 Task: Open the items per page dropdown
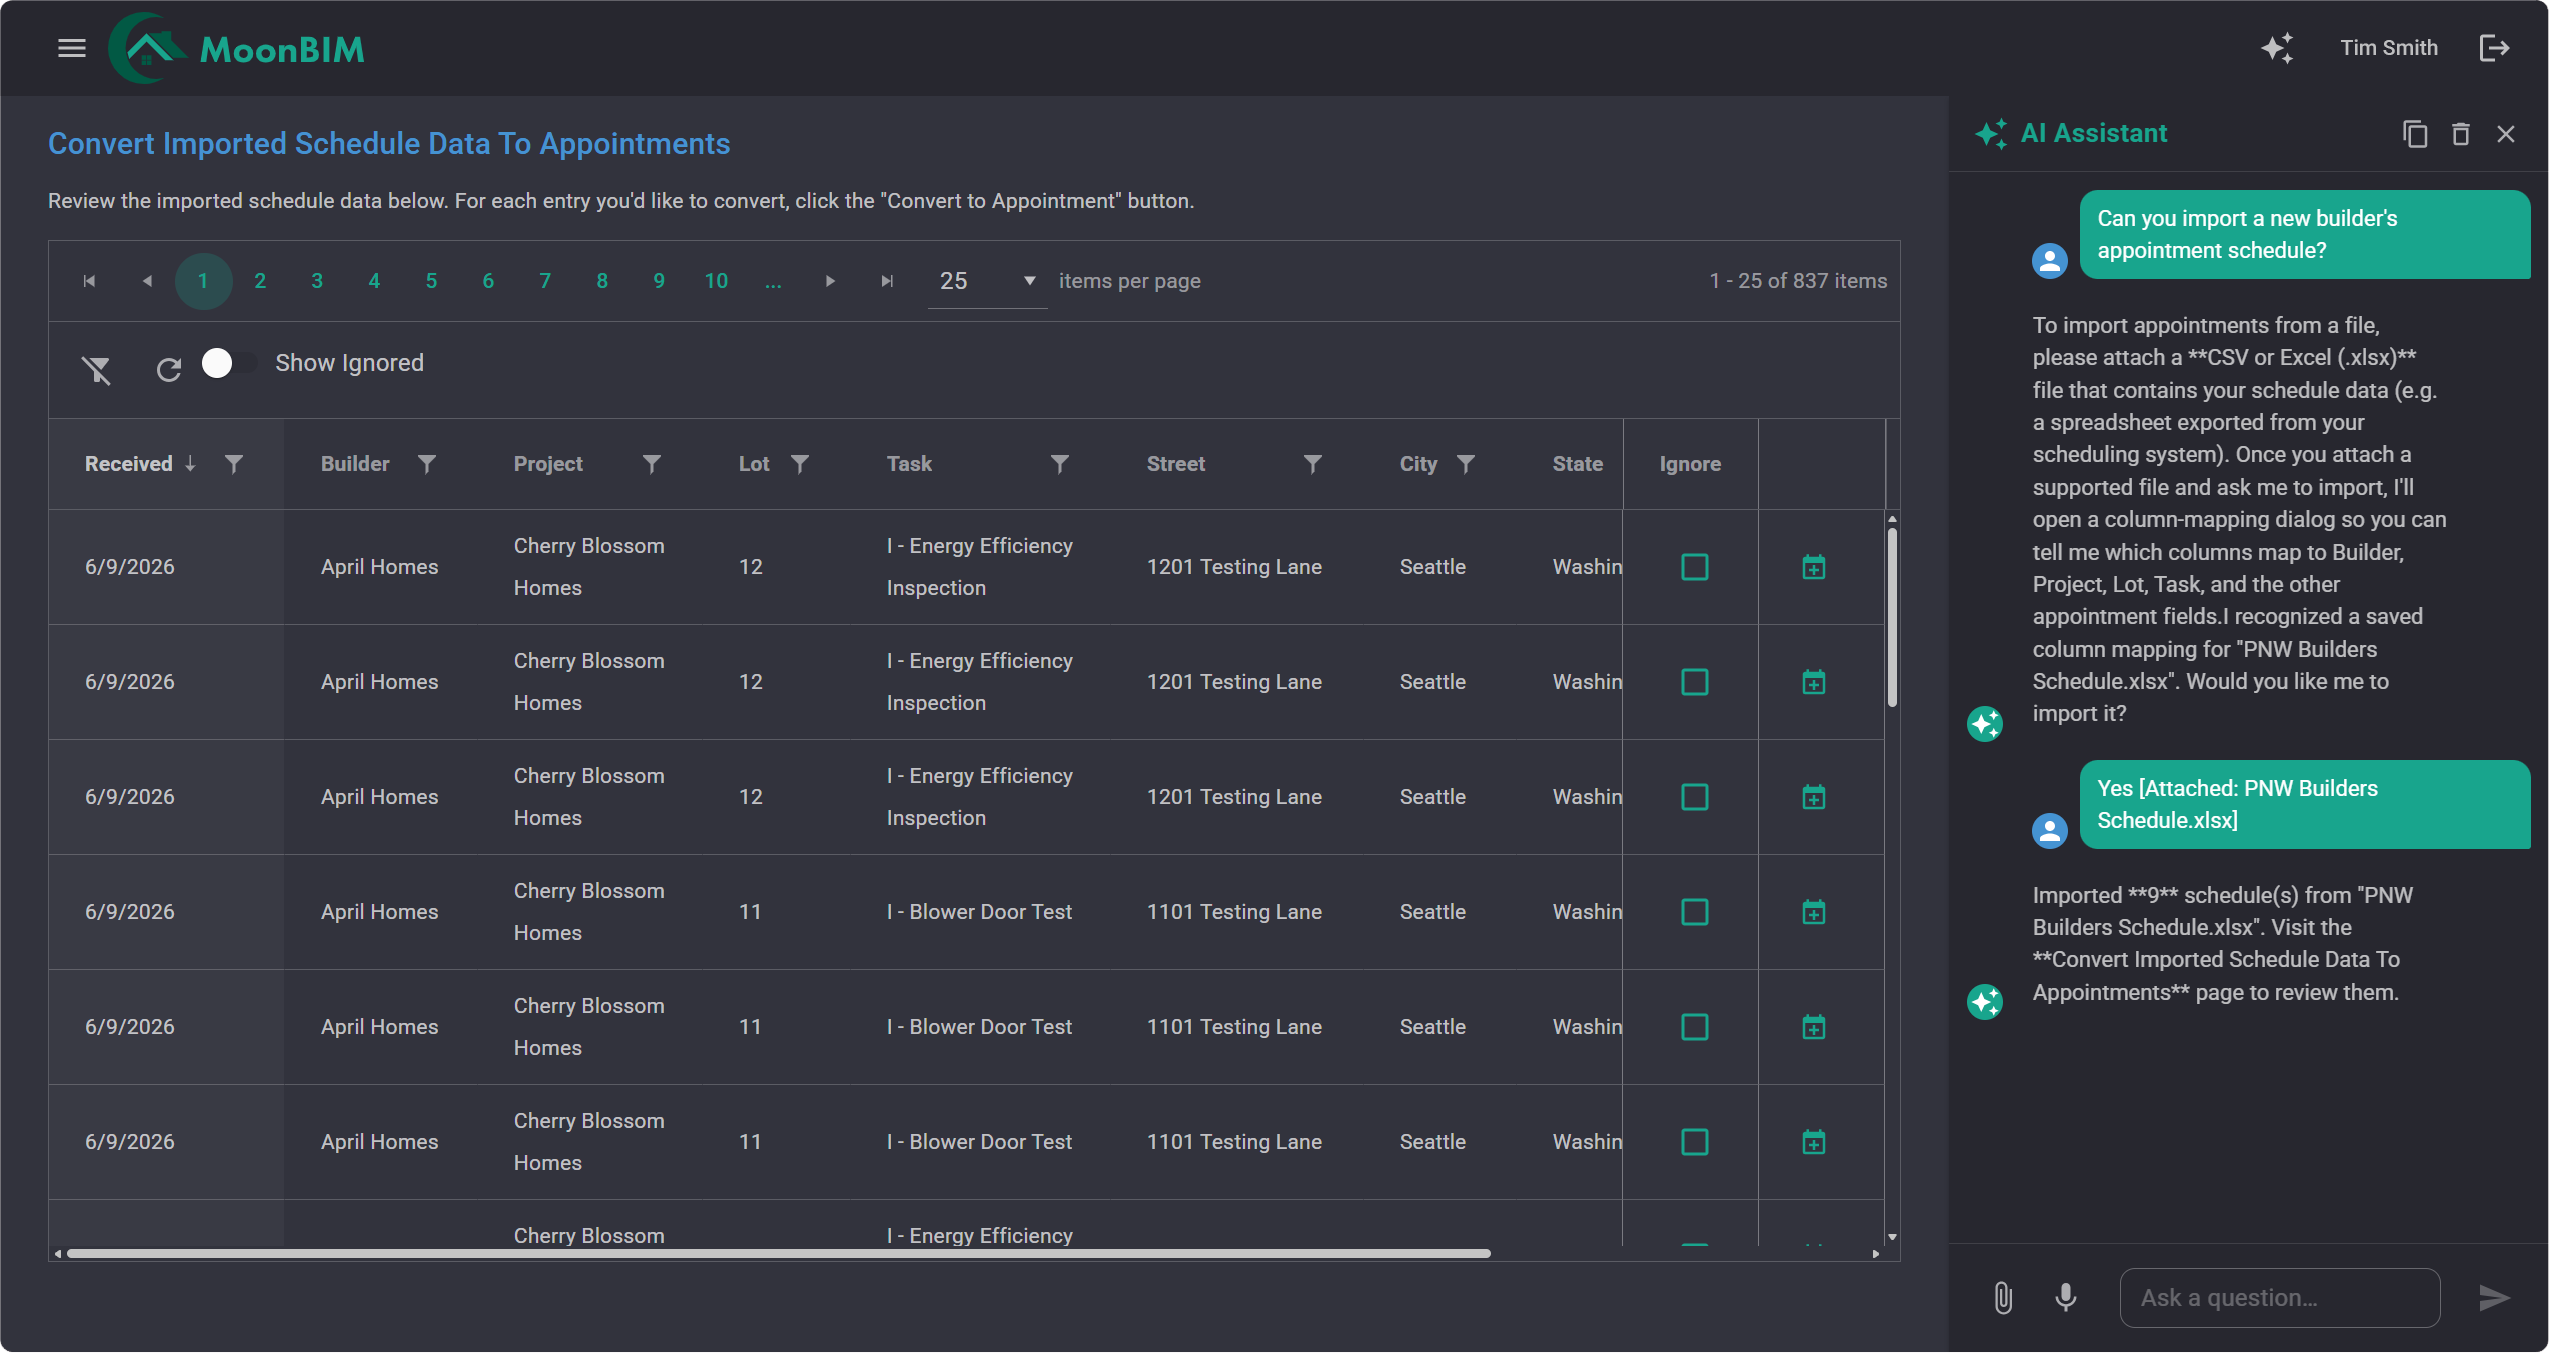pos(987,281)
